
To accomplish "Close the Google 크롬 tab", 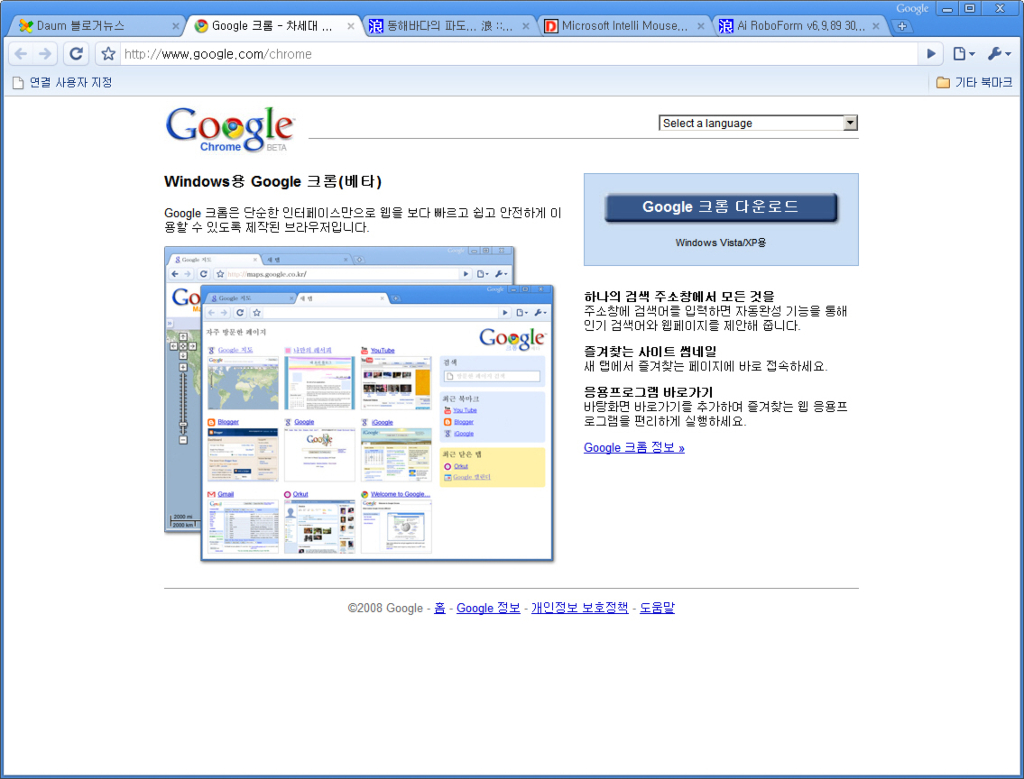I will click(351, 26).
